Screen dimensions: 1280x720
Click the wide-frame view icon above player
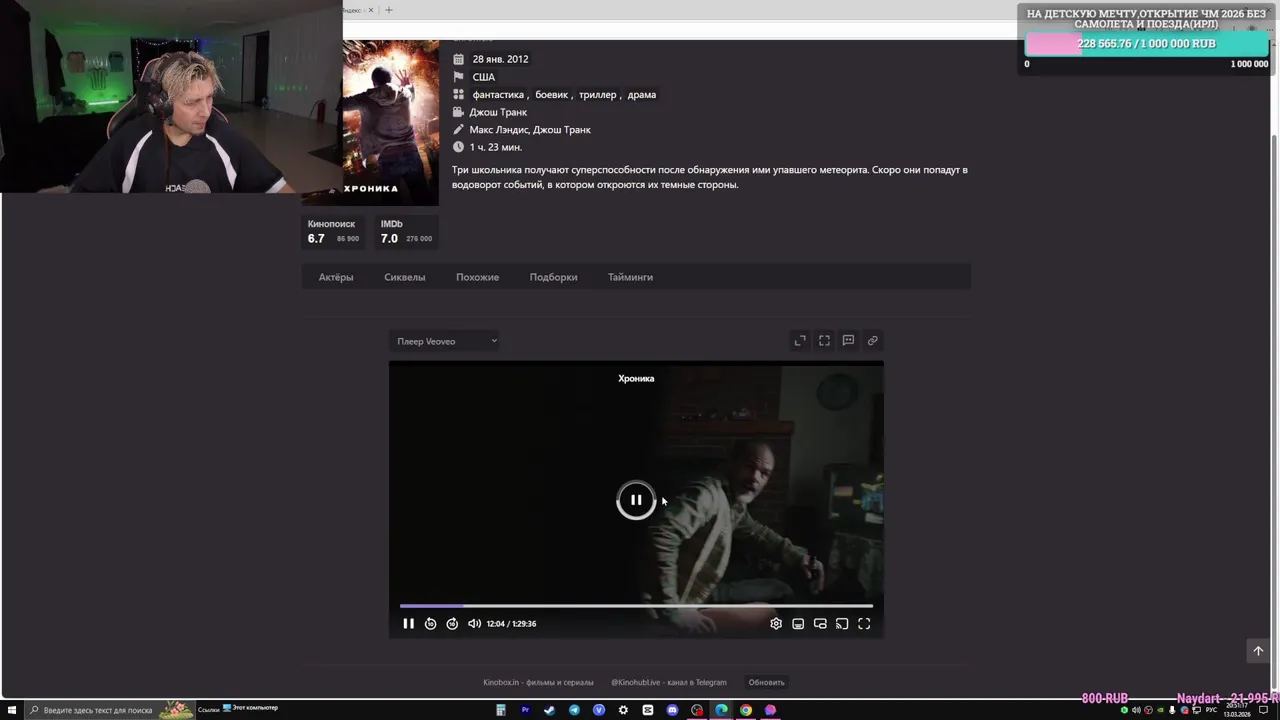824,341
